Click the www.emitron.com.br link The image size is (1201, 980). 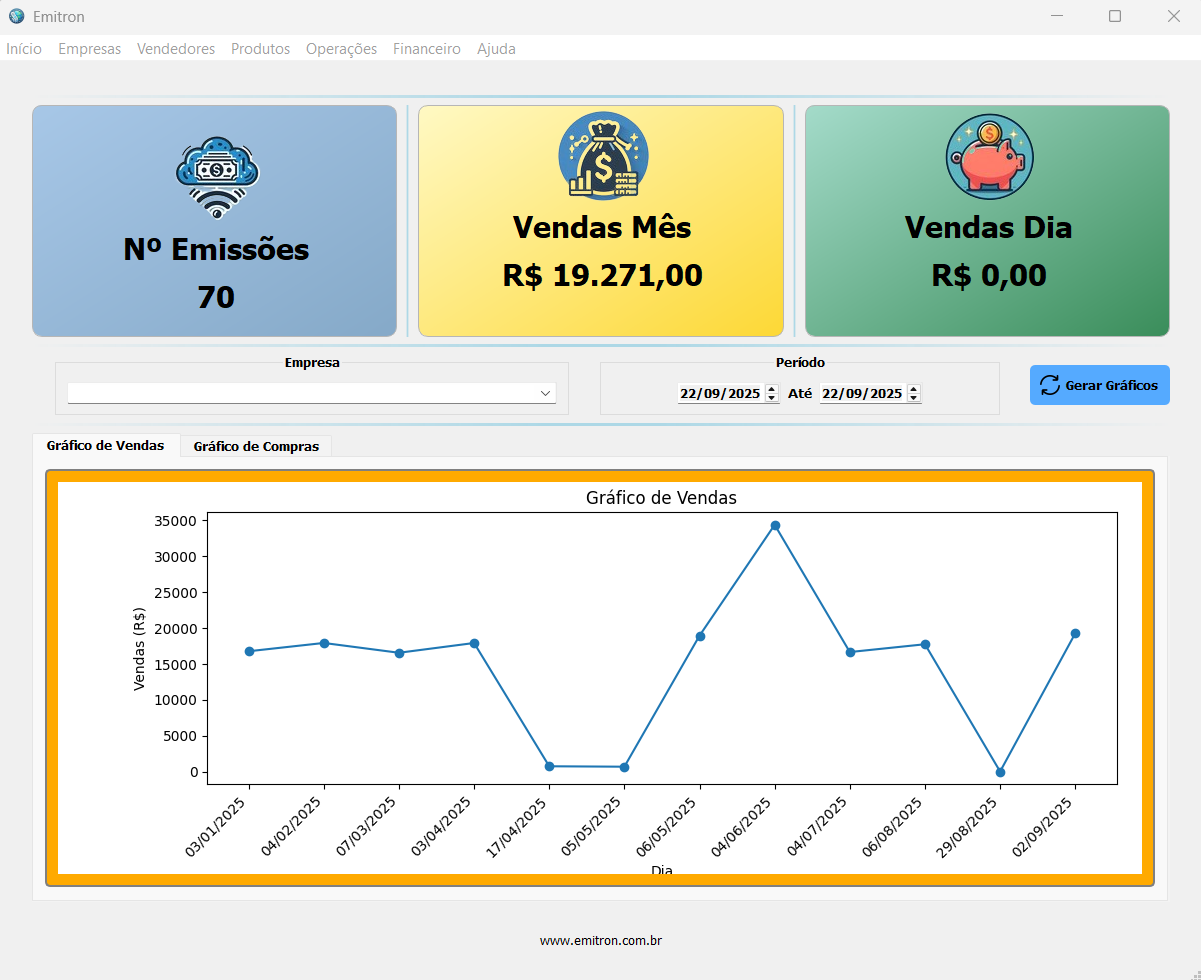click(600, 940)
